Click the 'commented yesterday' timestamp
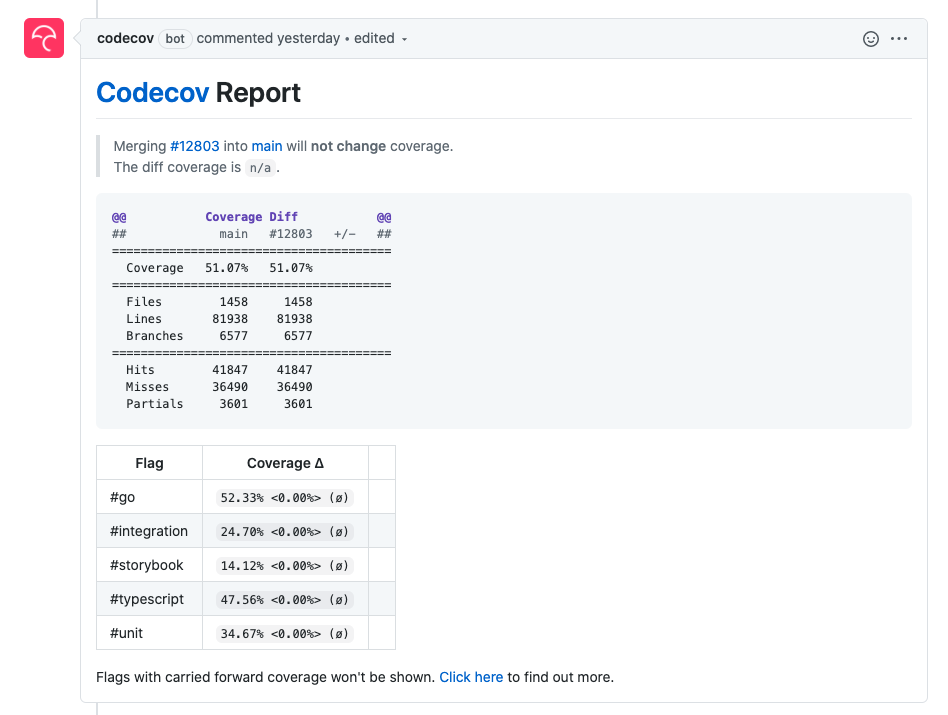Viewport: 948px width, 715px height. [x=268, y=38]
